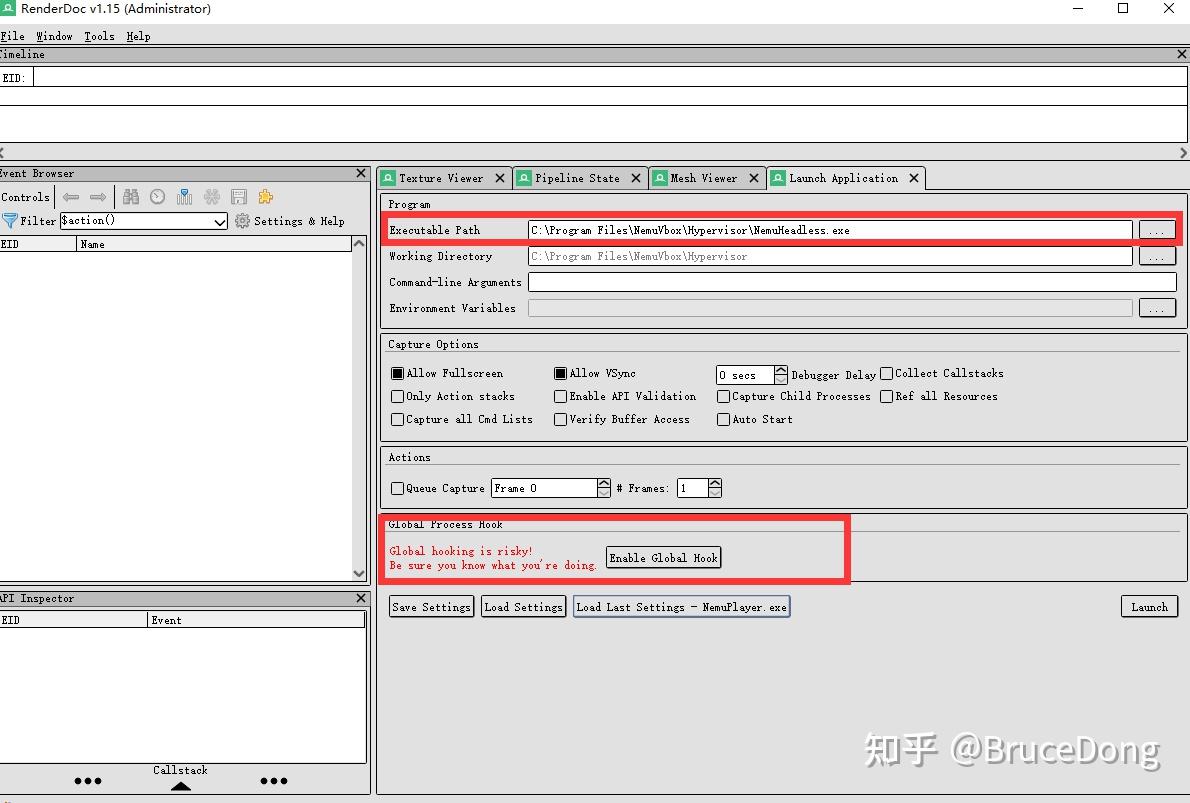1190x803 pixels.
Task: Go to previous action with left arrow
Action: point(71,197)
